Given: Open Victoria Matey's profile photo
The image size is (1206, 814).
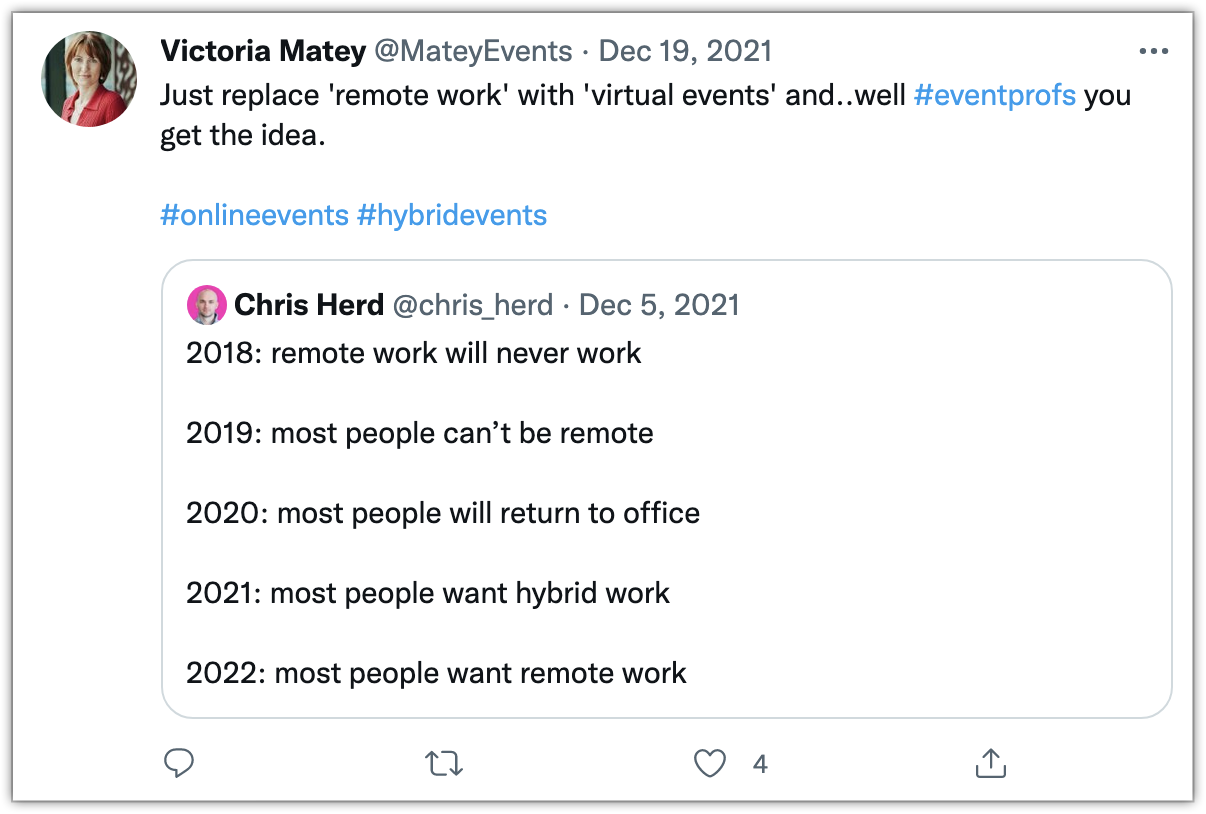Looking at the screenshot, I should 88,78.
